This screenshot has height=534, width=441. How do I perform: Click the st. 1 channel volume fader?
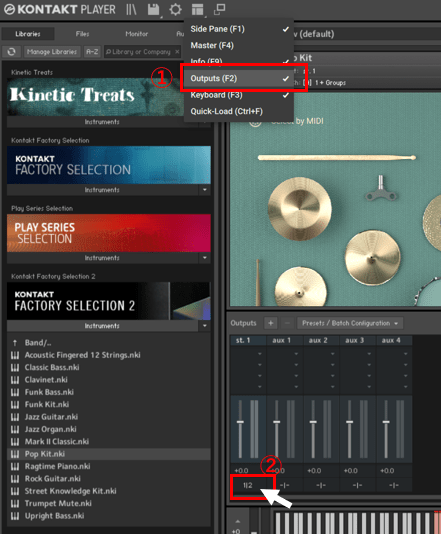pyautogui.click(x=240, y=422)
